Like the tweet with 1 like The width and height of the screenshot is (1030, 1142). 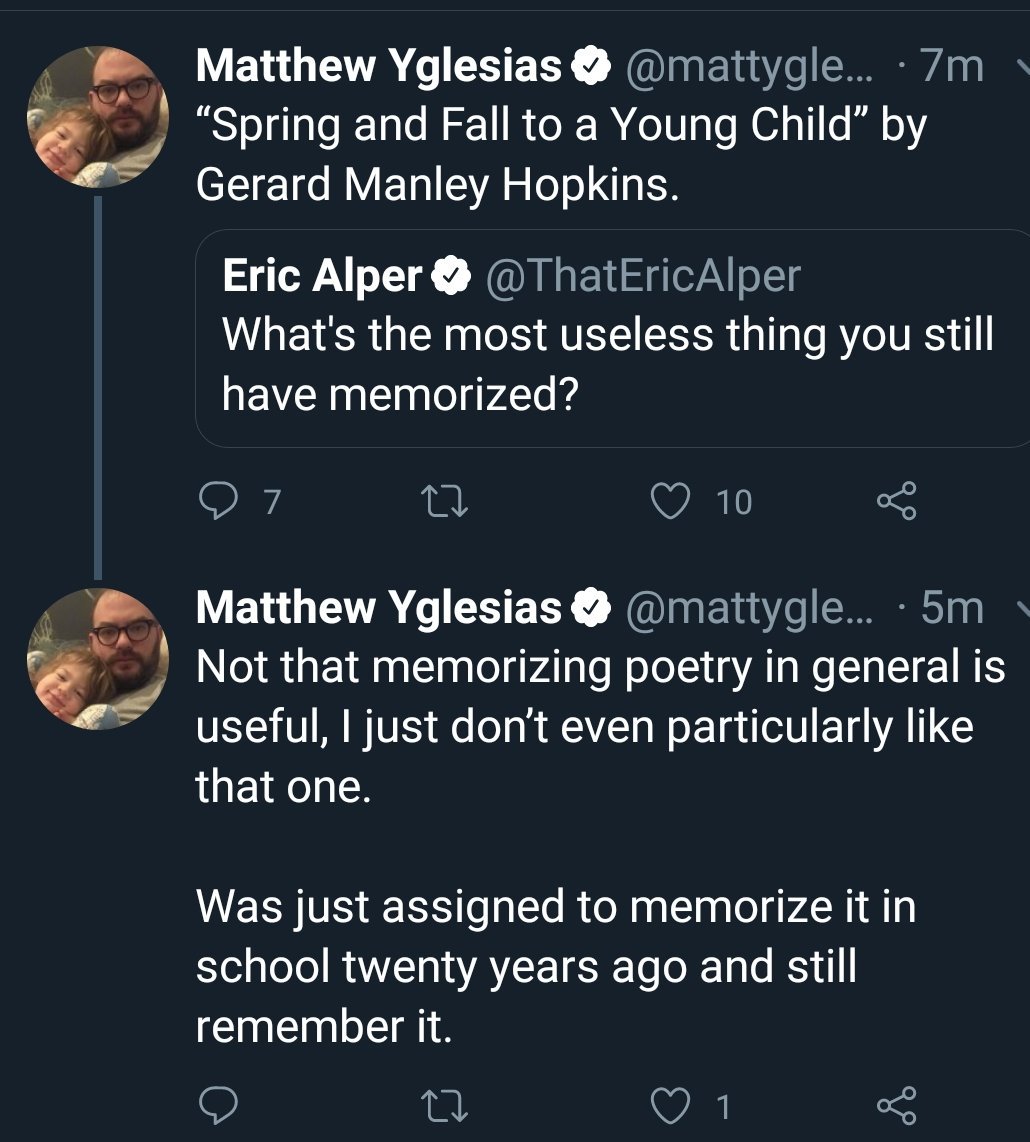pos(669,1106)
